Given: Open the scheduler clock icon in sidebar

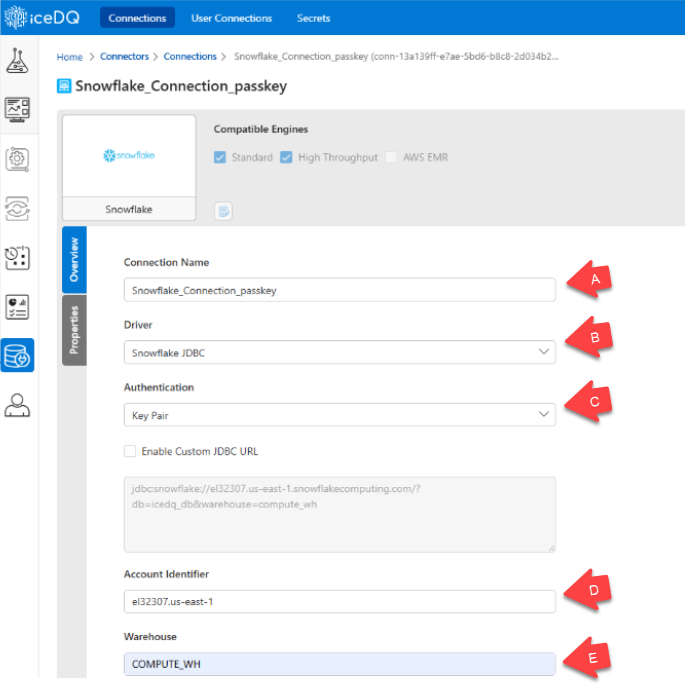Looking at the screenshot, I should (x=18, y=257).
